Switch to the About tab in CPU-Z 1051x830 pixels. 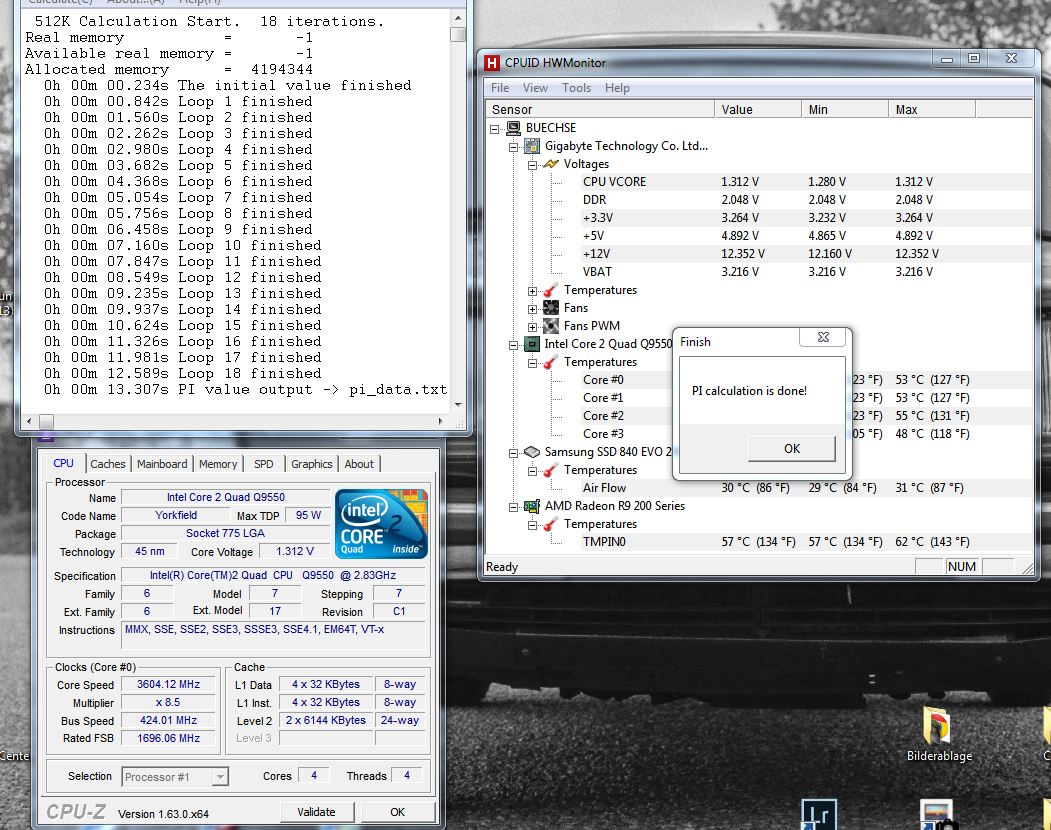coord(359,464)
